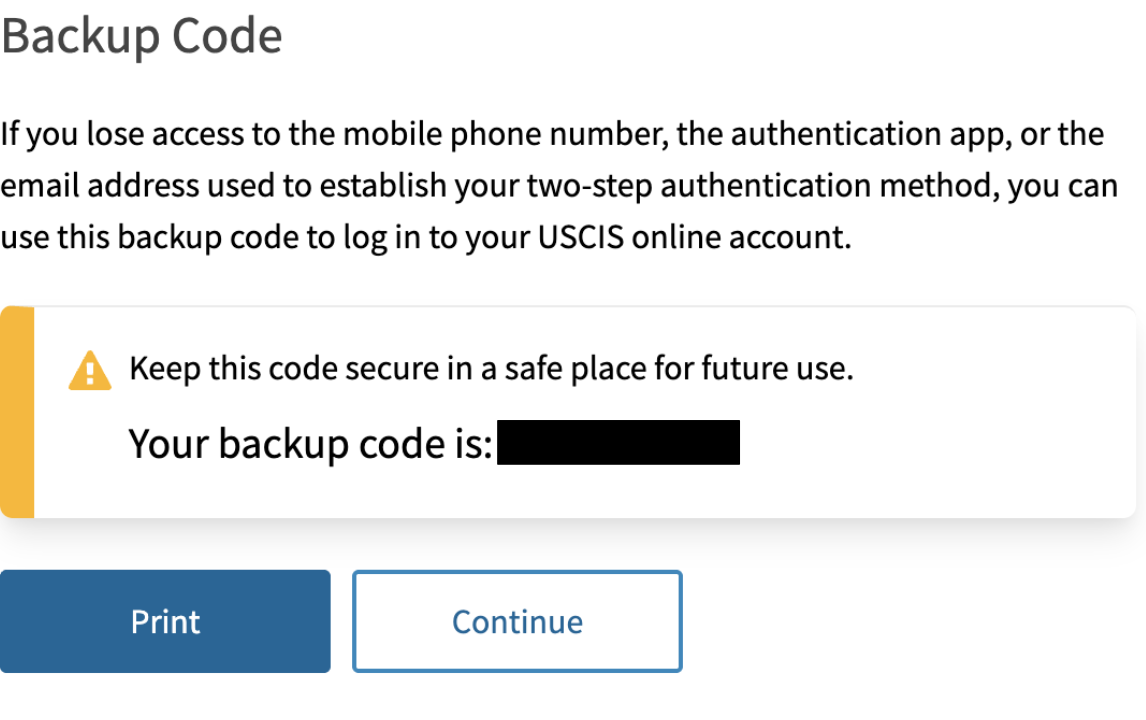Click the phrase 'two-step authentication method'
Viewport: 1146px width, 720px height.
click(763, 186)
